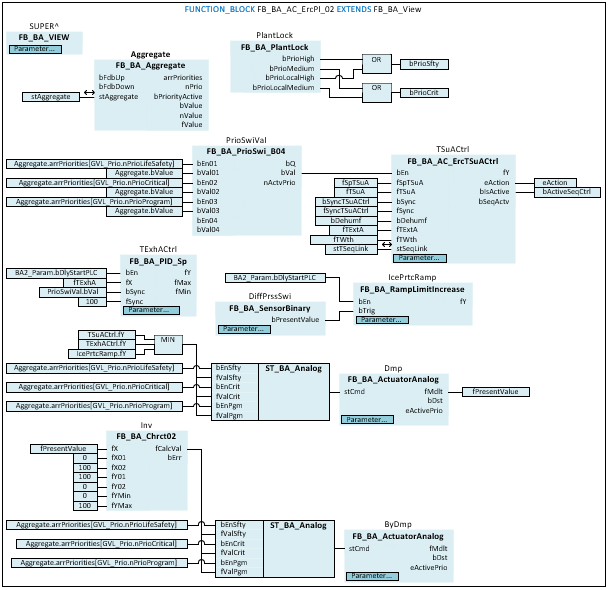
Task: Select the TSuACtrl.fY input box
Action: tap(107, 335)
